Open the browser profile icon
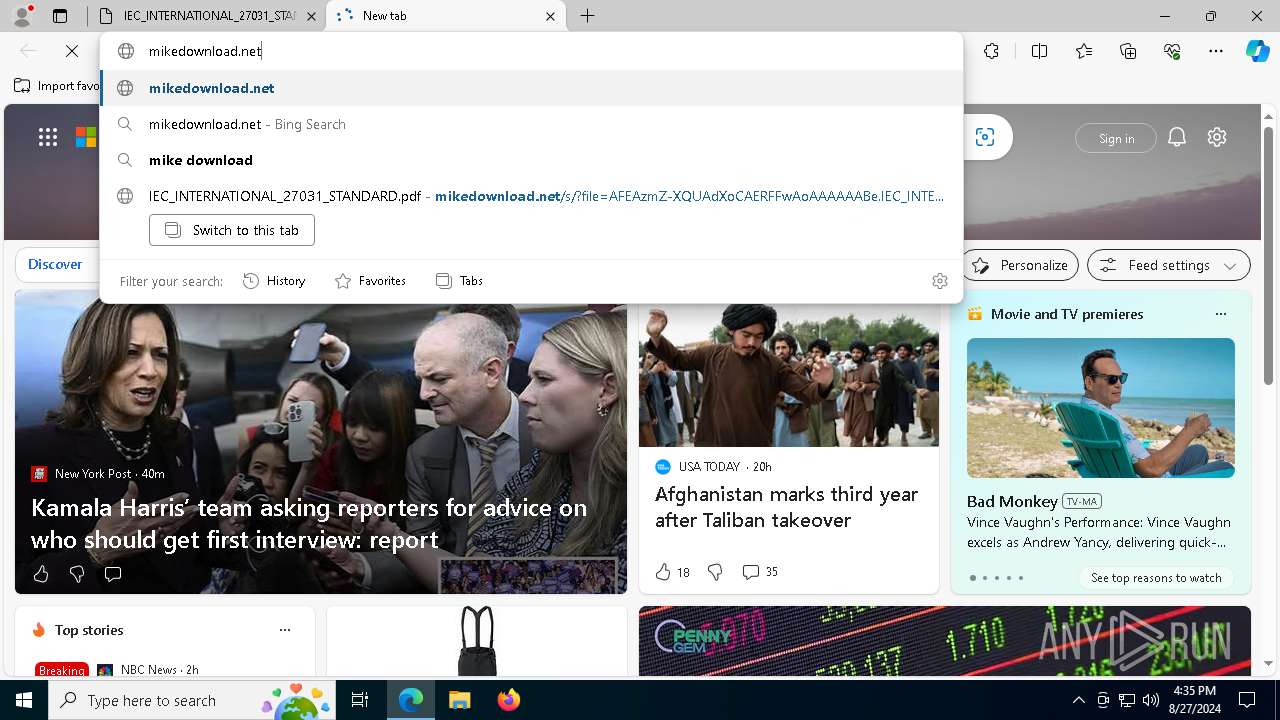This screenshot has width=1280, height=720. tap(22, 15)
